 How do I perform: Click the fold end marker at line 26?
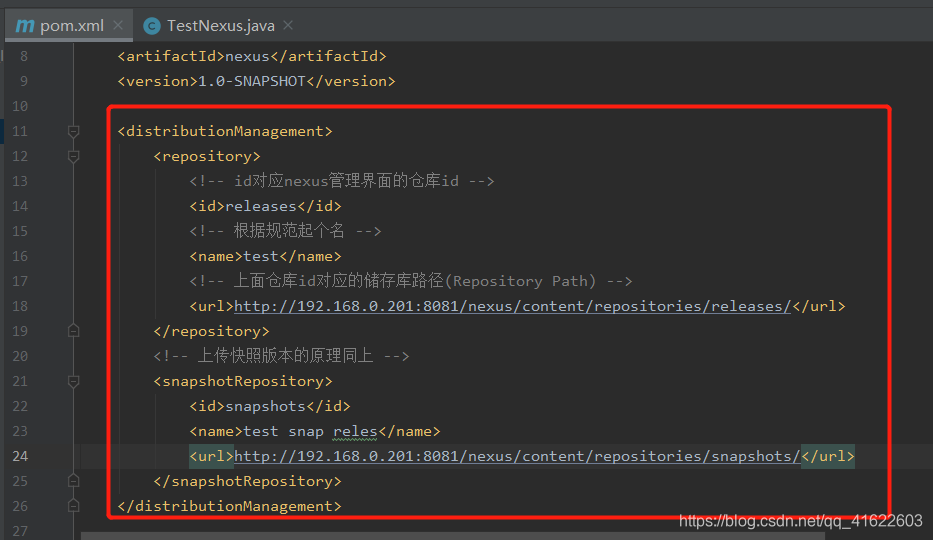(74, 506)
